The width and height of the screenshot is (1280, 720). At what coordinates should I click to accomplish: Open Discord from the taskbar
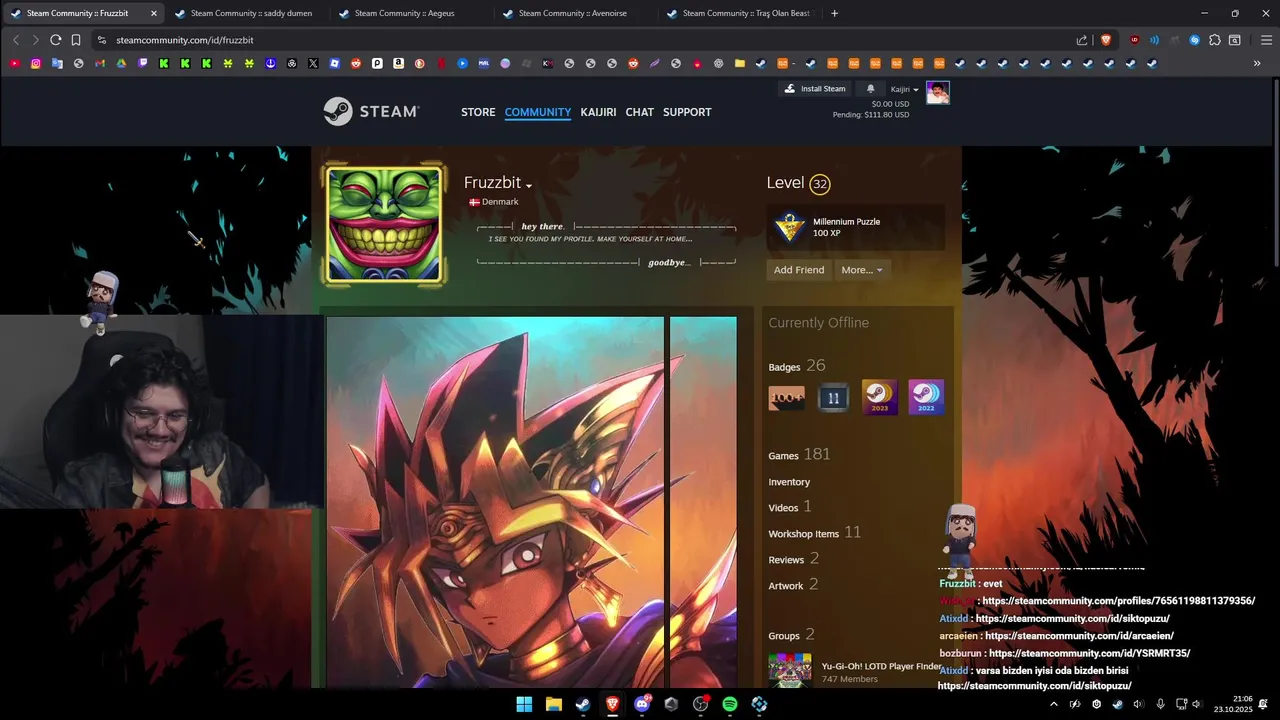[642, 704]
